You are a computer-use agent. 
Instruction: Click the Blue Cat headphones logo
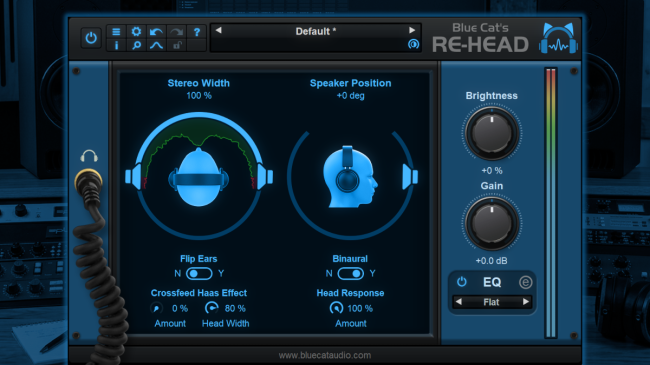558,38
